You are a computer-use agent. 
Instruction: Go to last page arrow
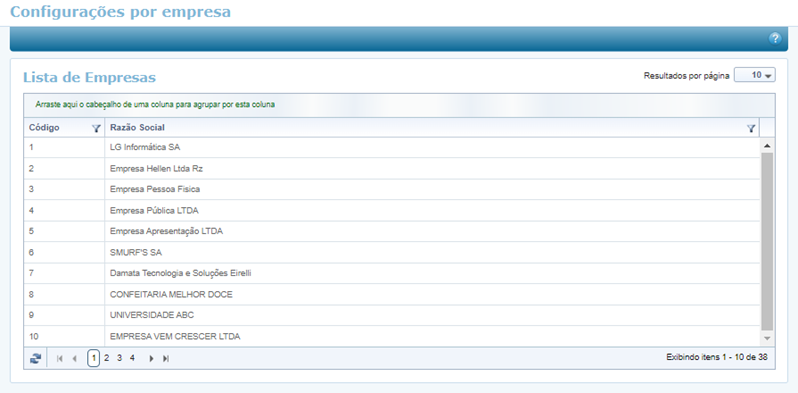point(165,358)
